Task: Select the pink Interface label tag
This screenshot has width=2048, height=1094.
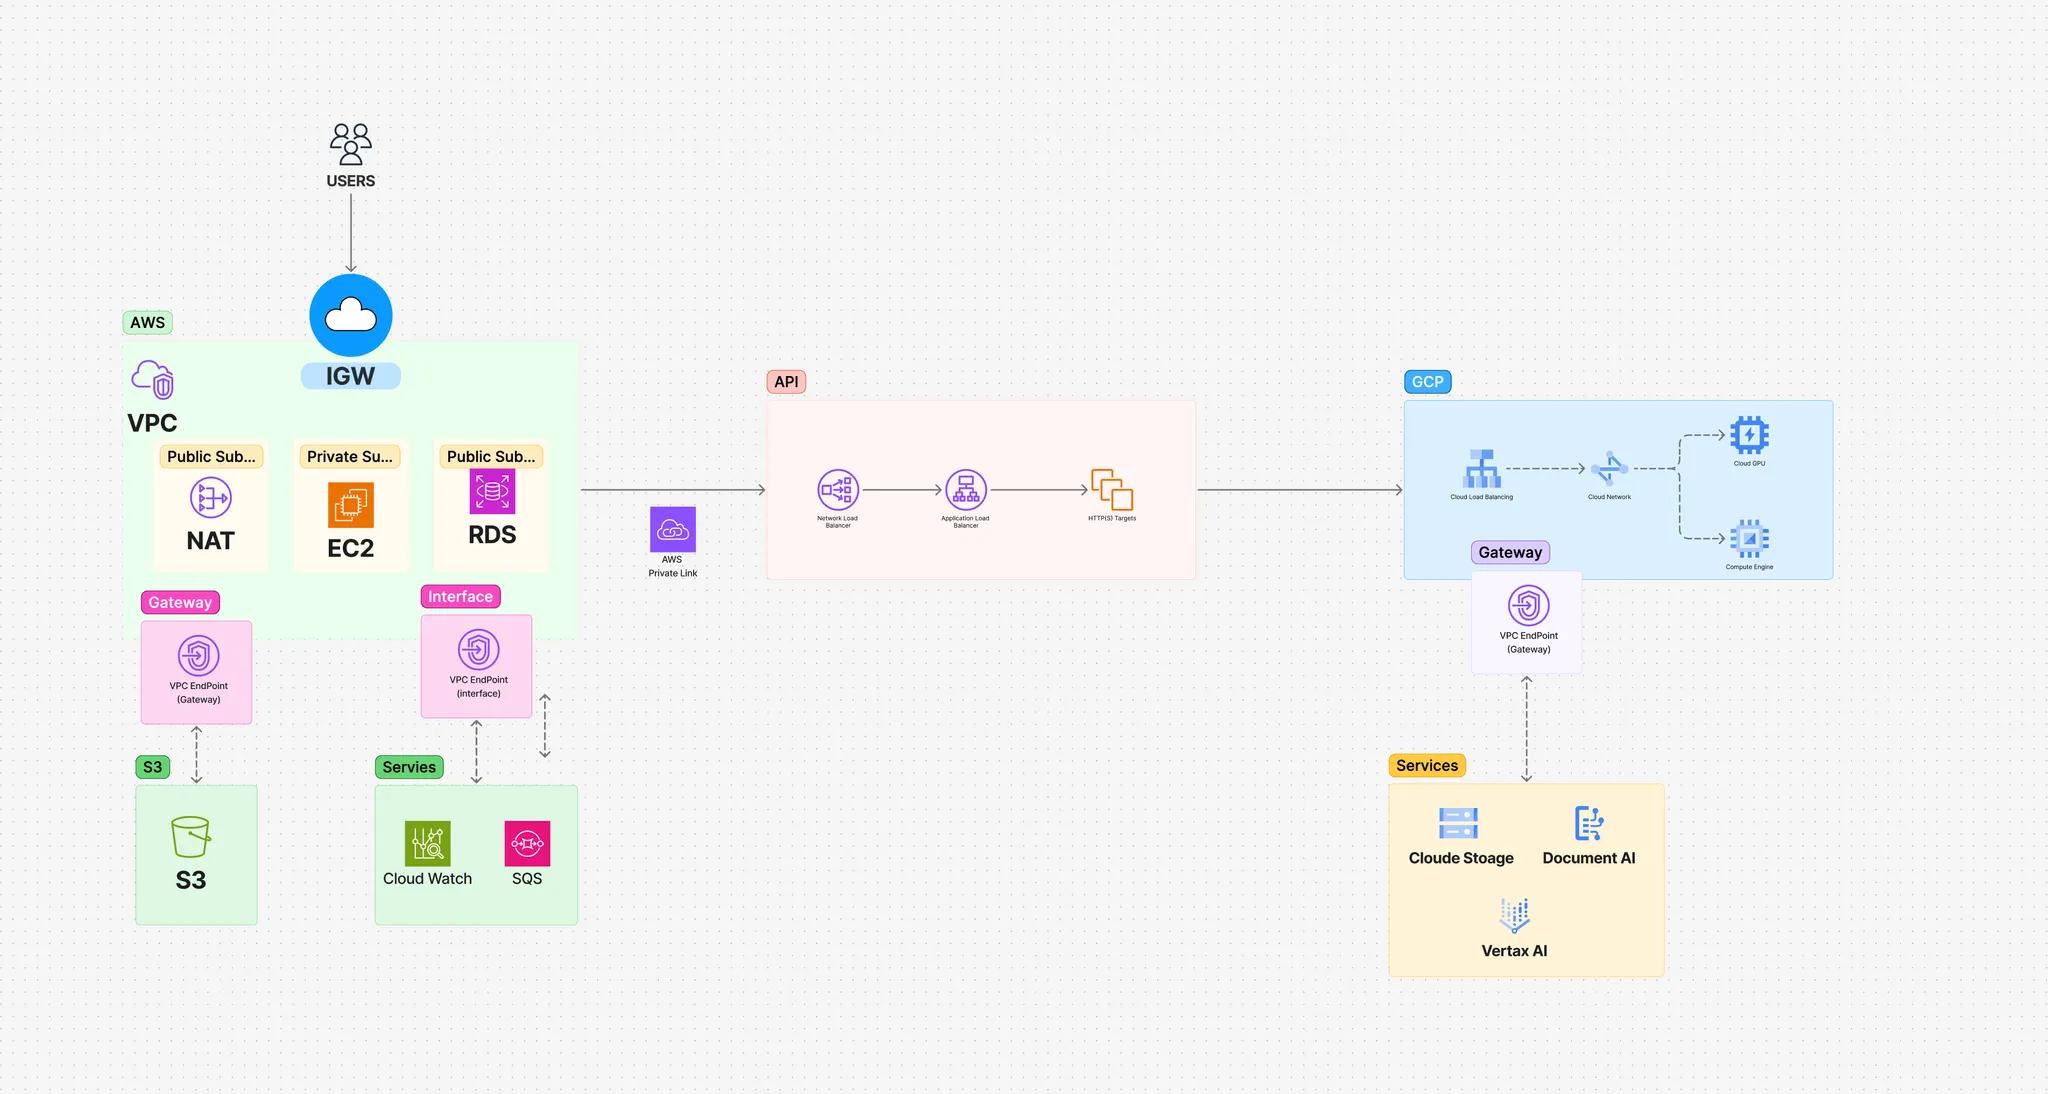Action: 460,597
